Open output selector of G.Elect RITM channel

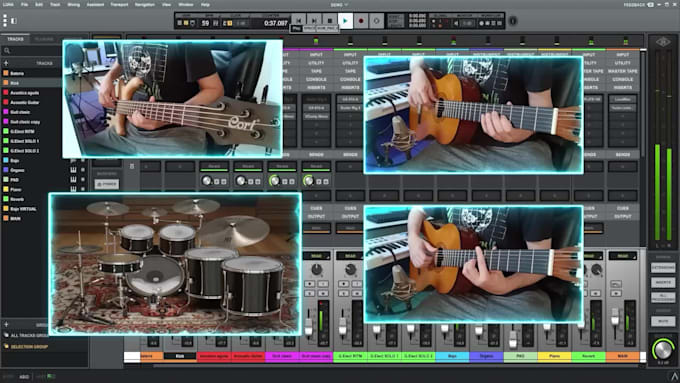[350, 228]
